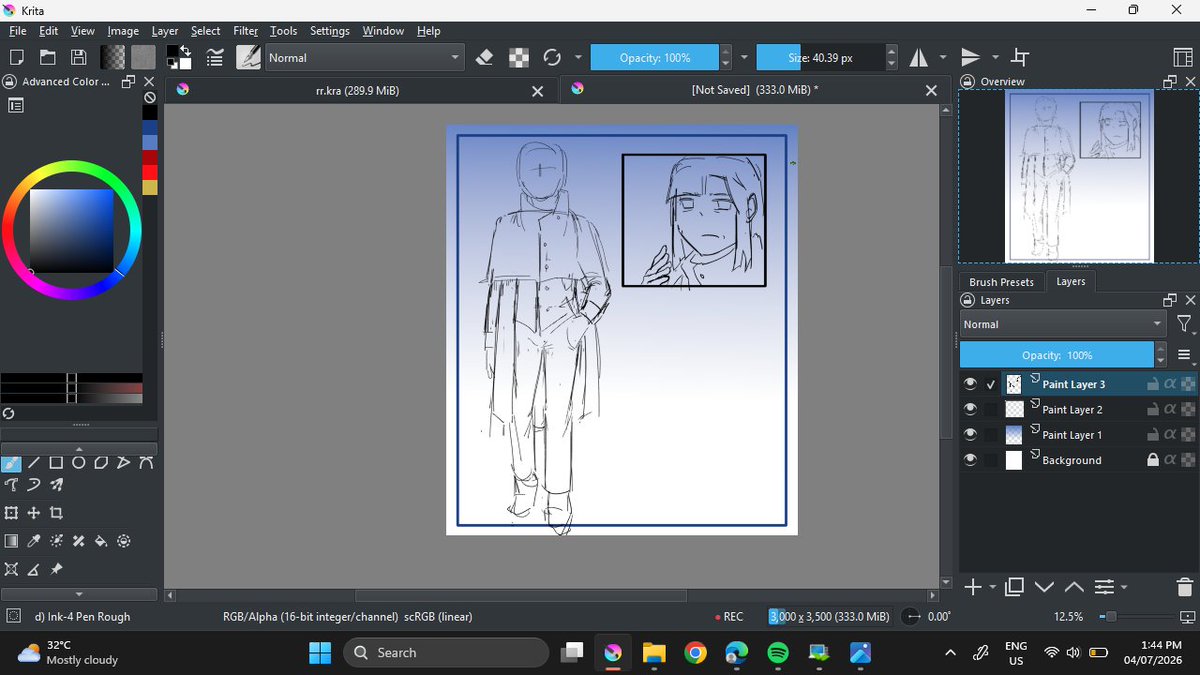
Task: Select the Freehand Brush tool
Action: click(x=11, y=463)
